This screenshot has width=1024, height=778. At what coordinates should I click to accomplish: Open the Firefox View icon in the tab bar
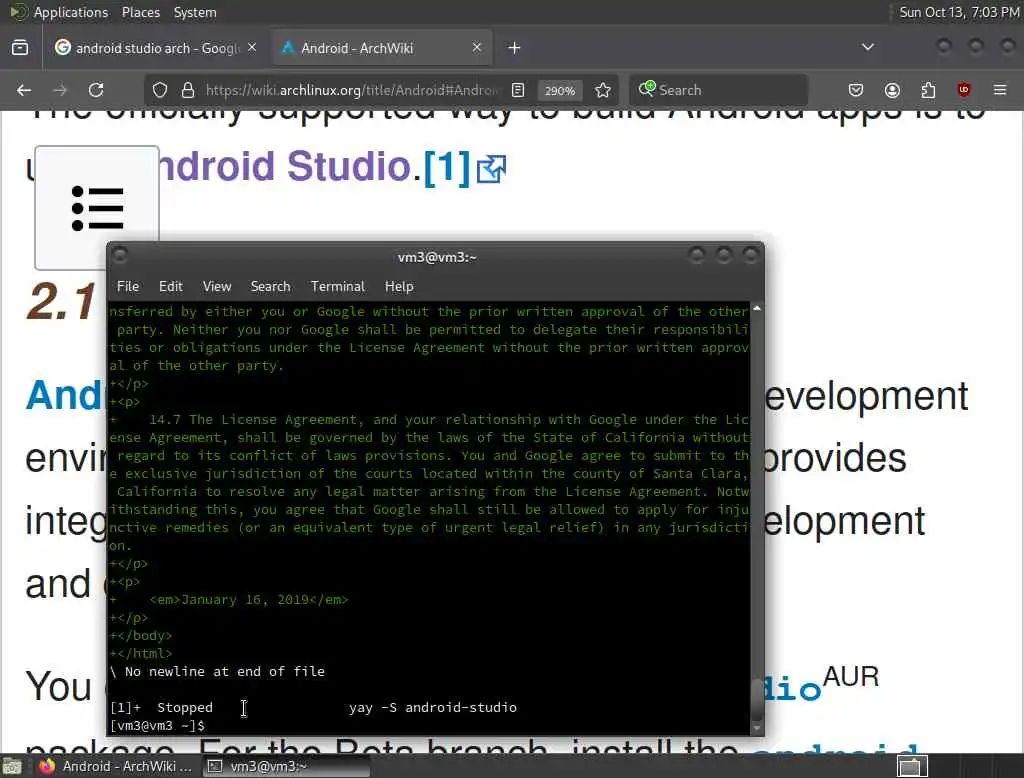tap(20, 48)
